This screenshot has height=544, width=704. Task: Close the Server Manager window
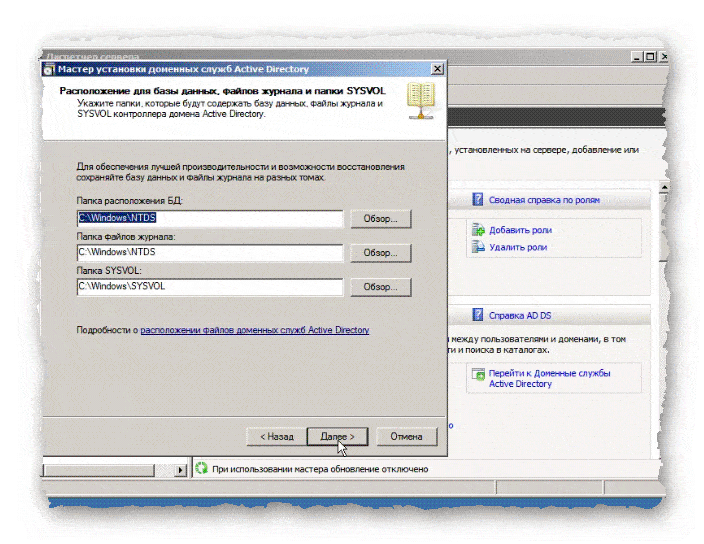click(x=663, y=57)
